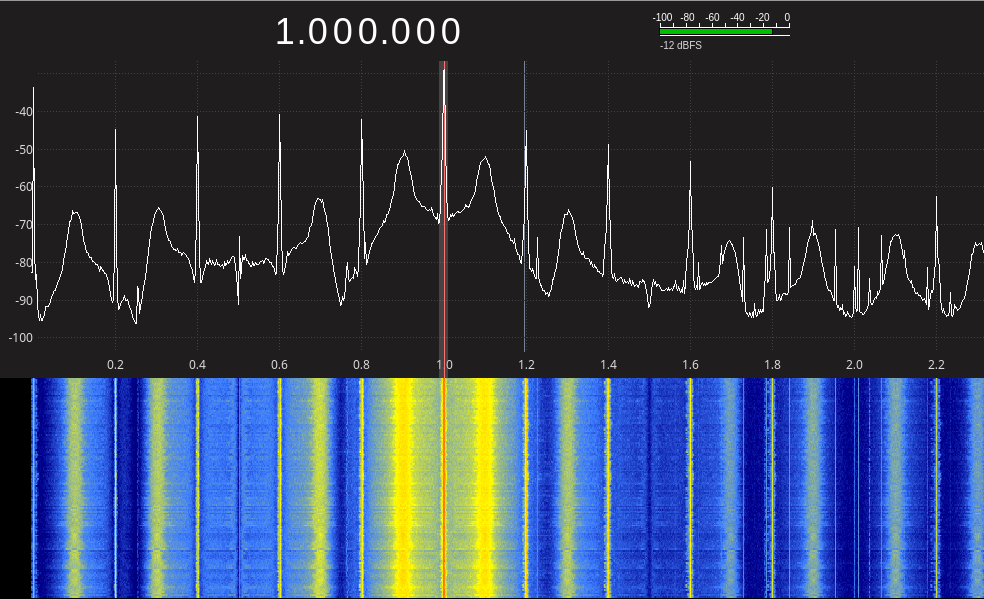Tune to the yellow waterfall line at 0.4
Image resolution: width=984 pixels, height=600 pixels.
pyautogui.click(x=198, y=488)
